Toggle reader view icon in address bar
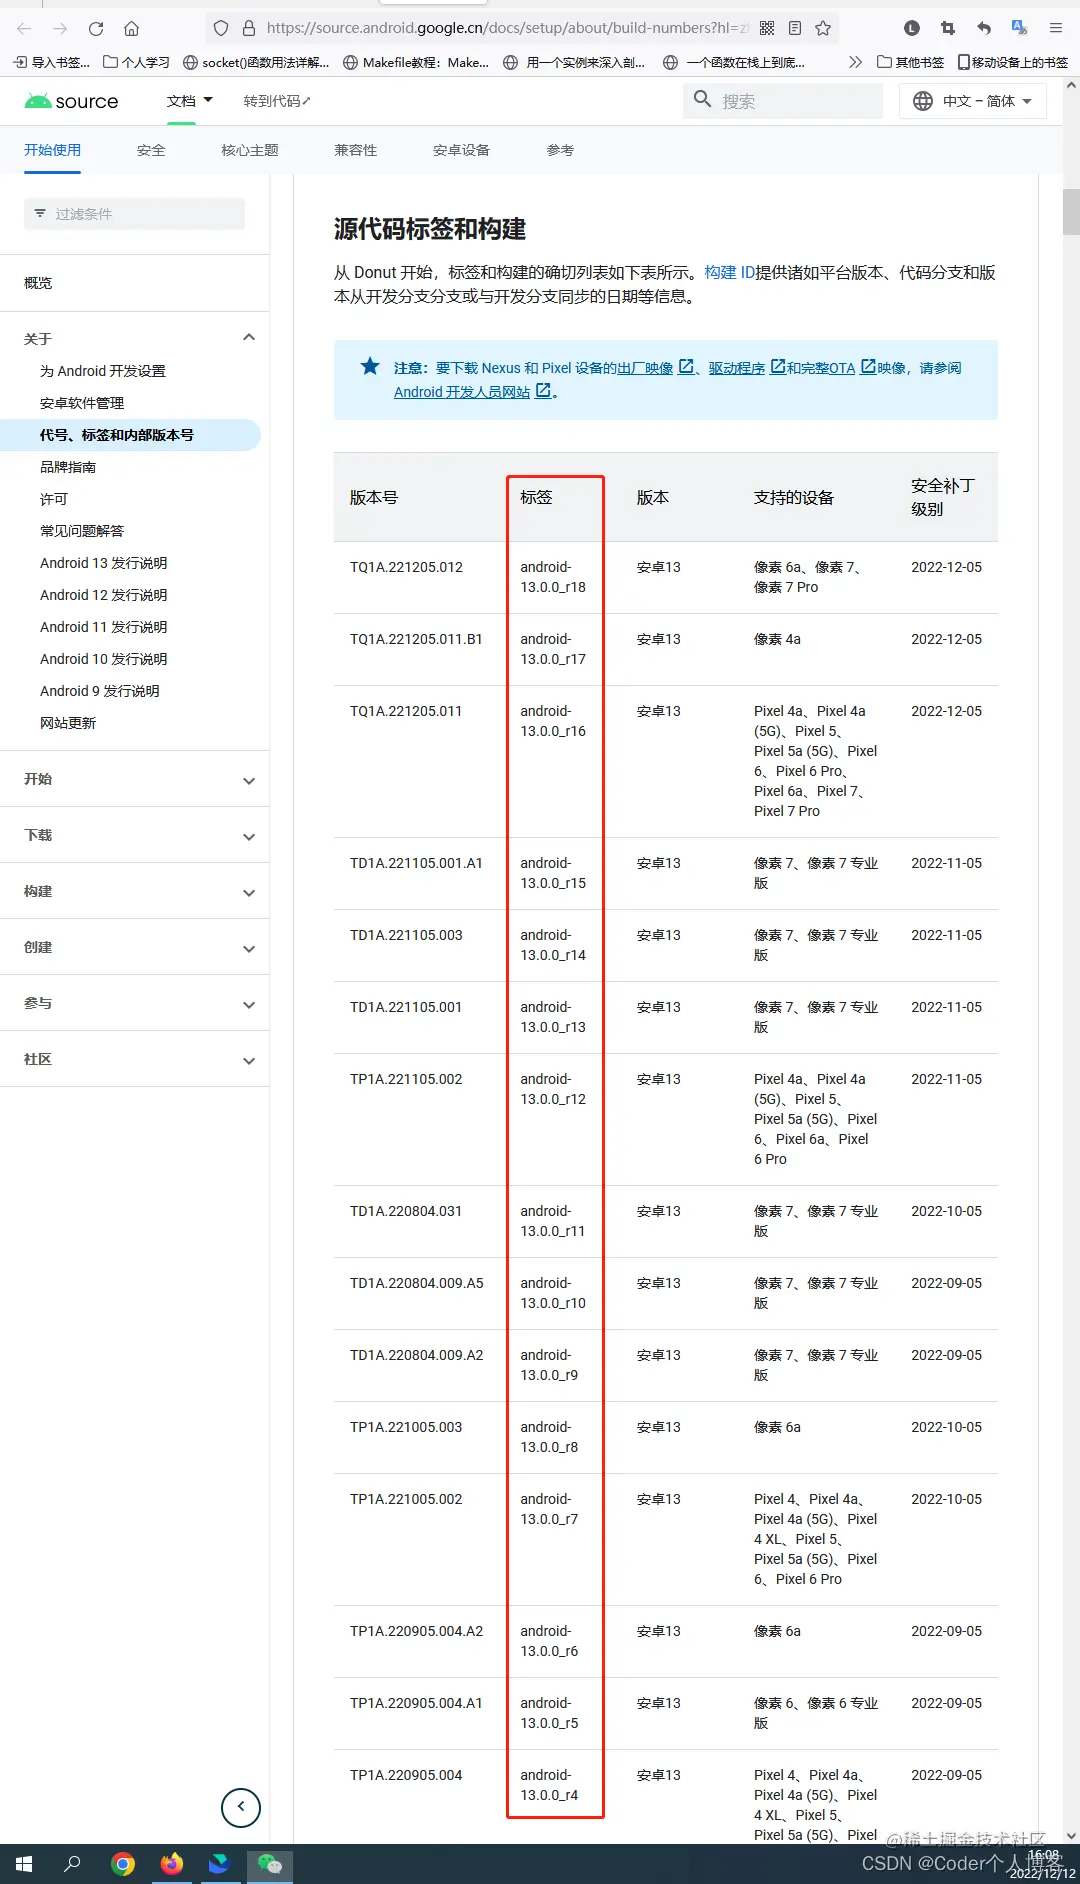The image size is (1080, 1884). pyautogui.click(x=795, y=28)
